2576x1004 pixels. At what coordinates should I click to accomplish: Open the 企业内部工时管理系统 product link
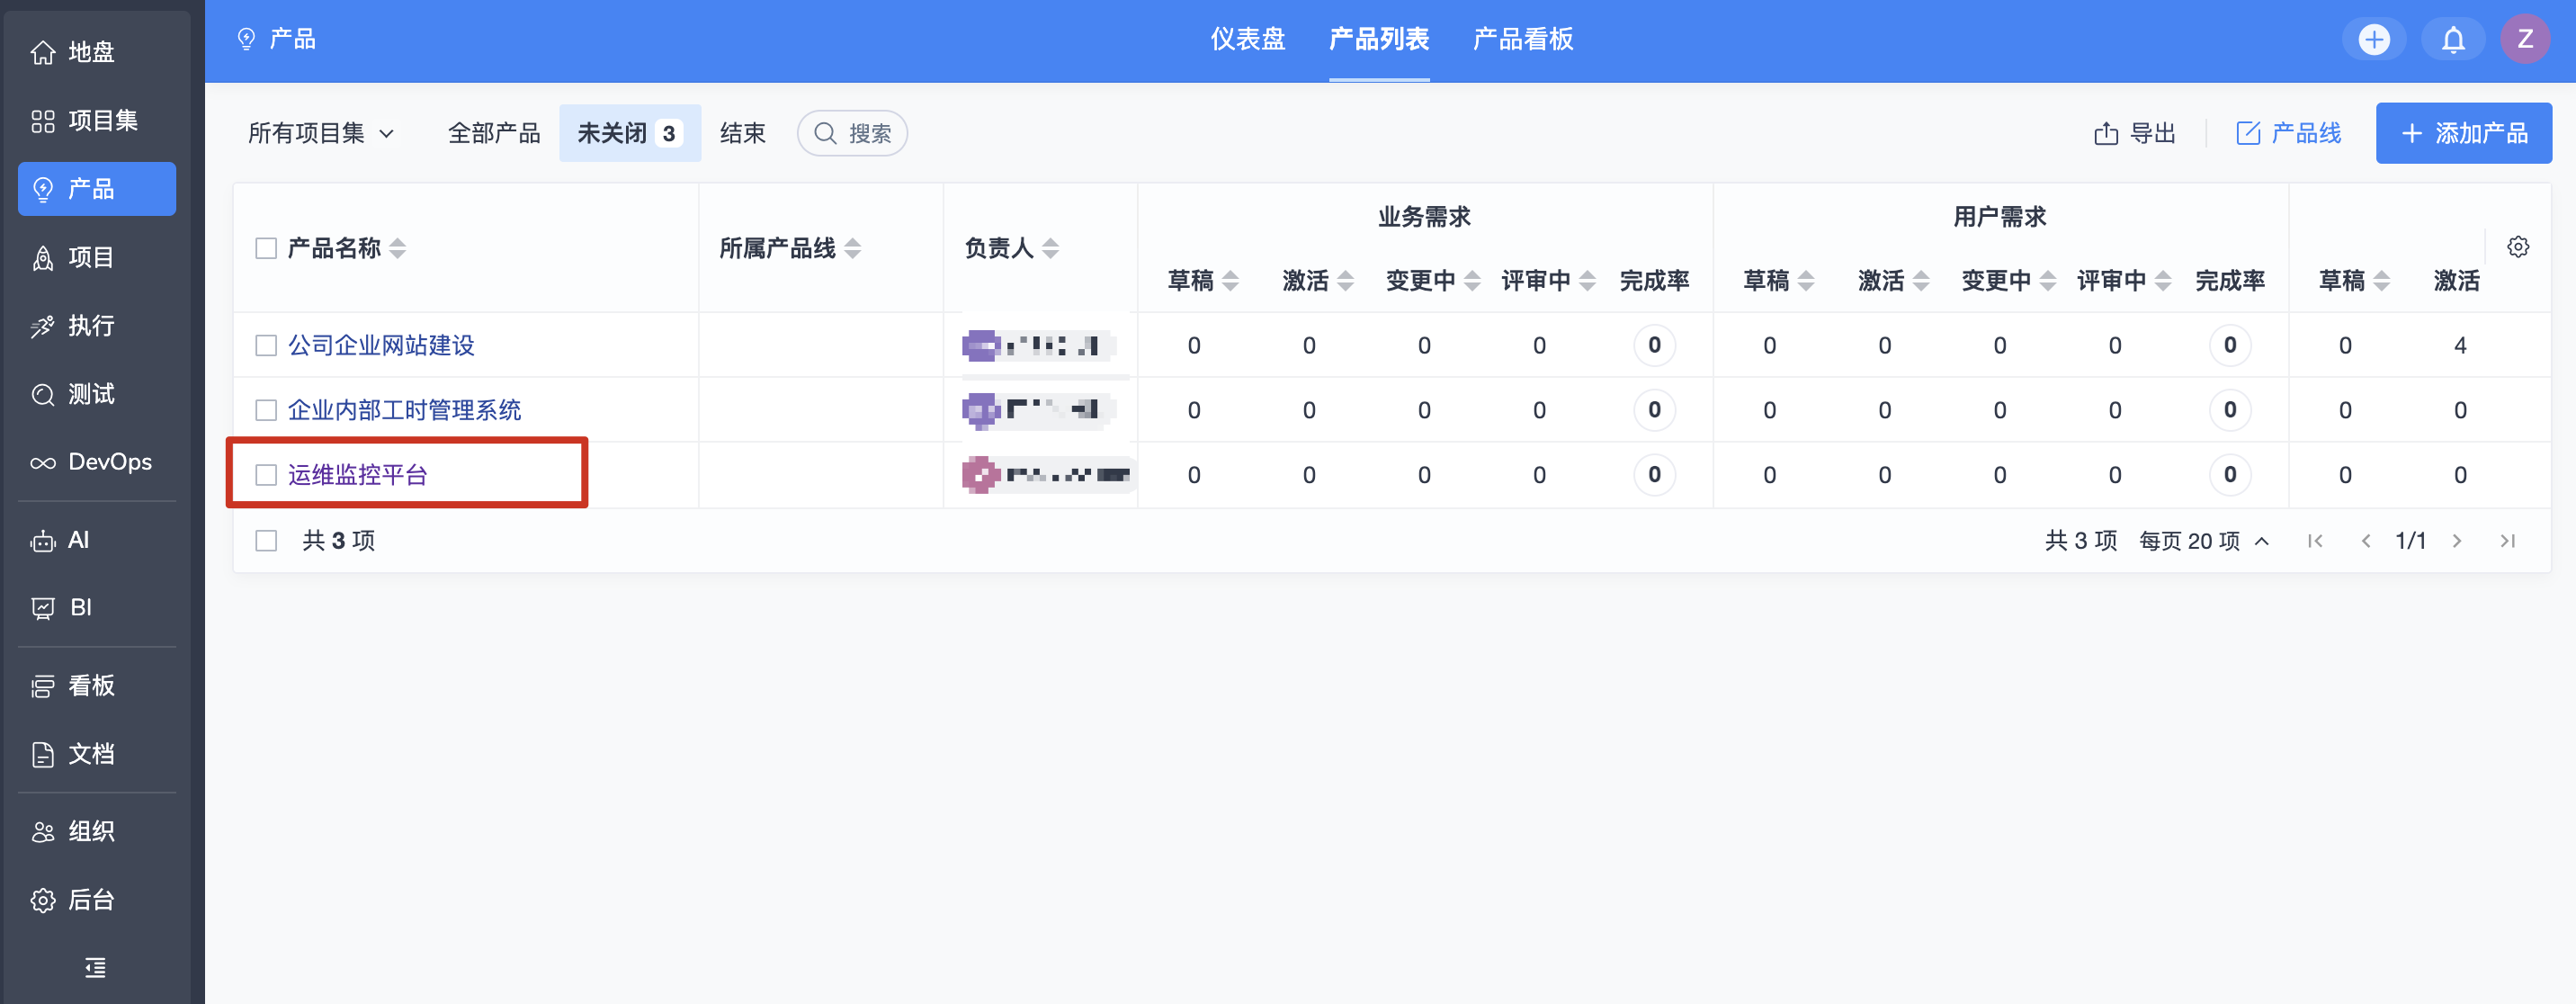404,410
